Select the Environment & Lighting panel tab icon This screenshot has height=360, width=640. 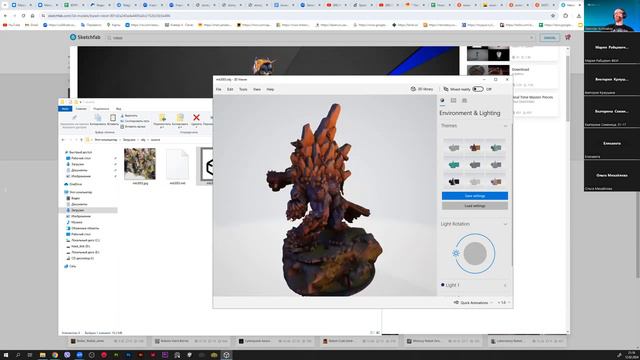click(x=442, y=100)
